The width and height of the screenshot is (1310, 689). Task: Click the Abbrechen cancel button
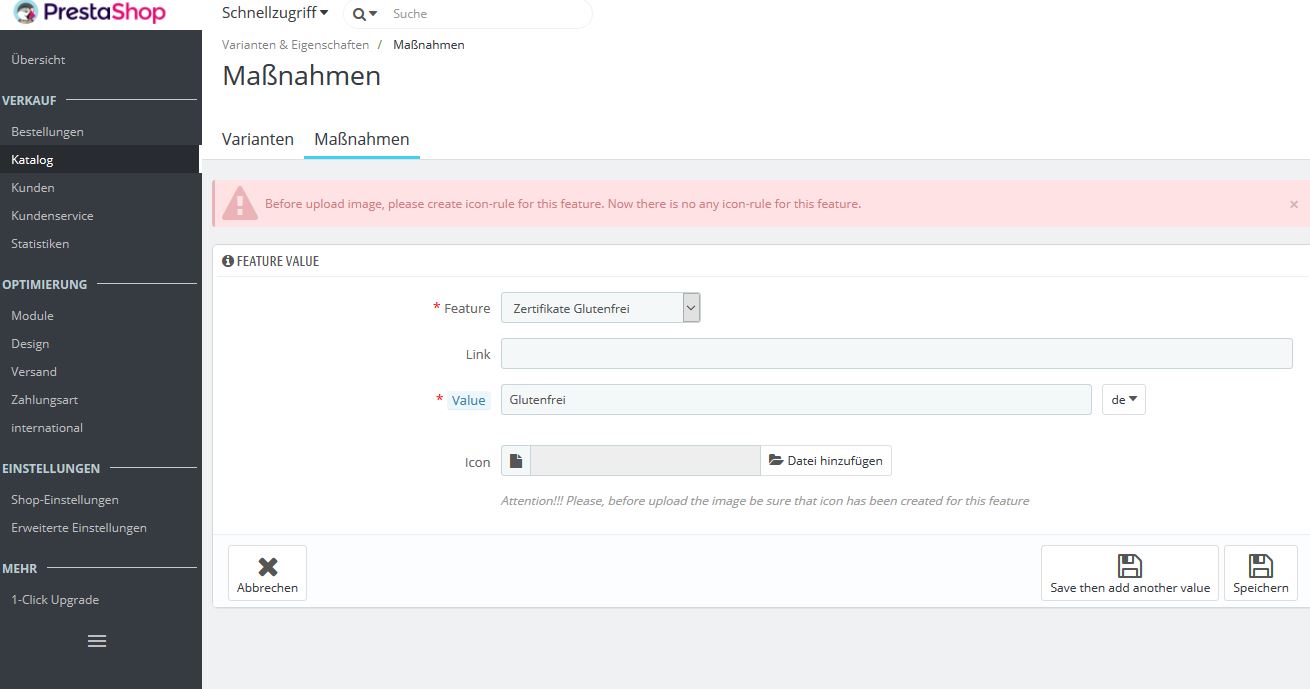pyautogui.click(x=267, y=573)
